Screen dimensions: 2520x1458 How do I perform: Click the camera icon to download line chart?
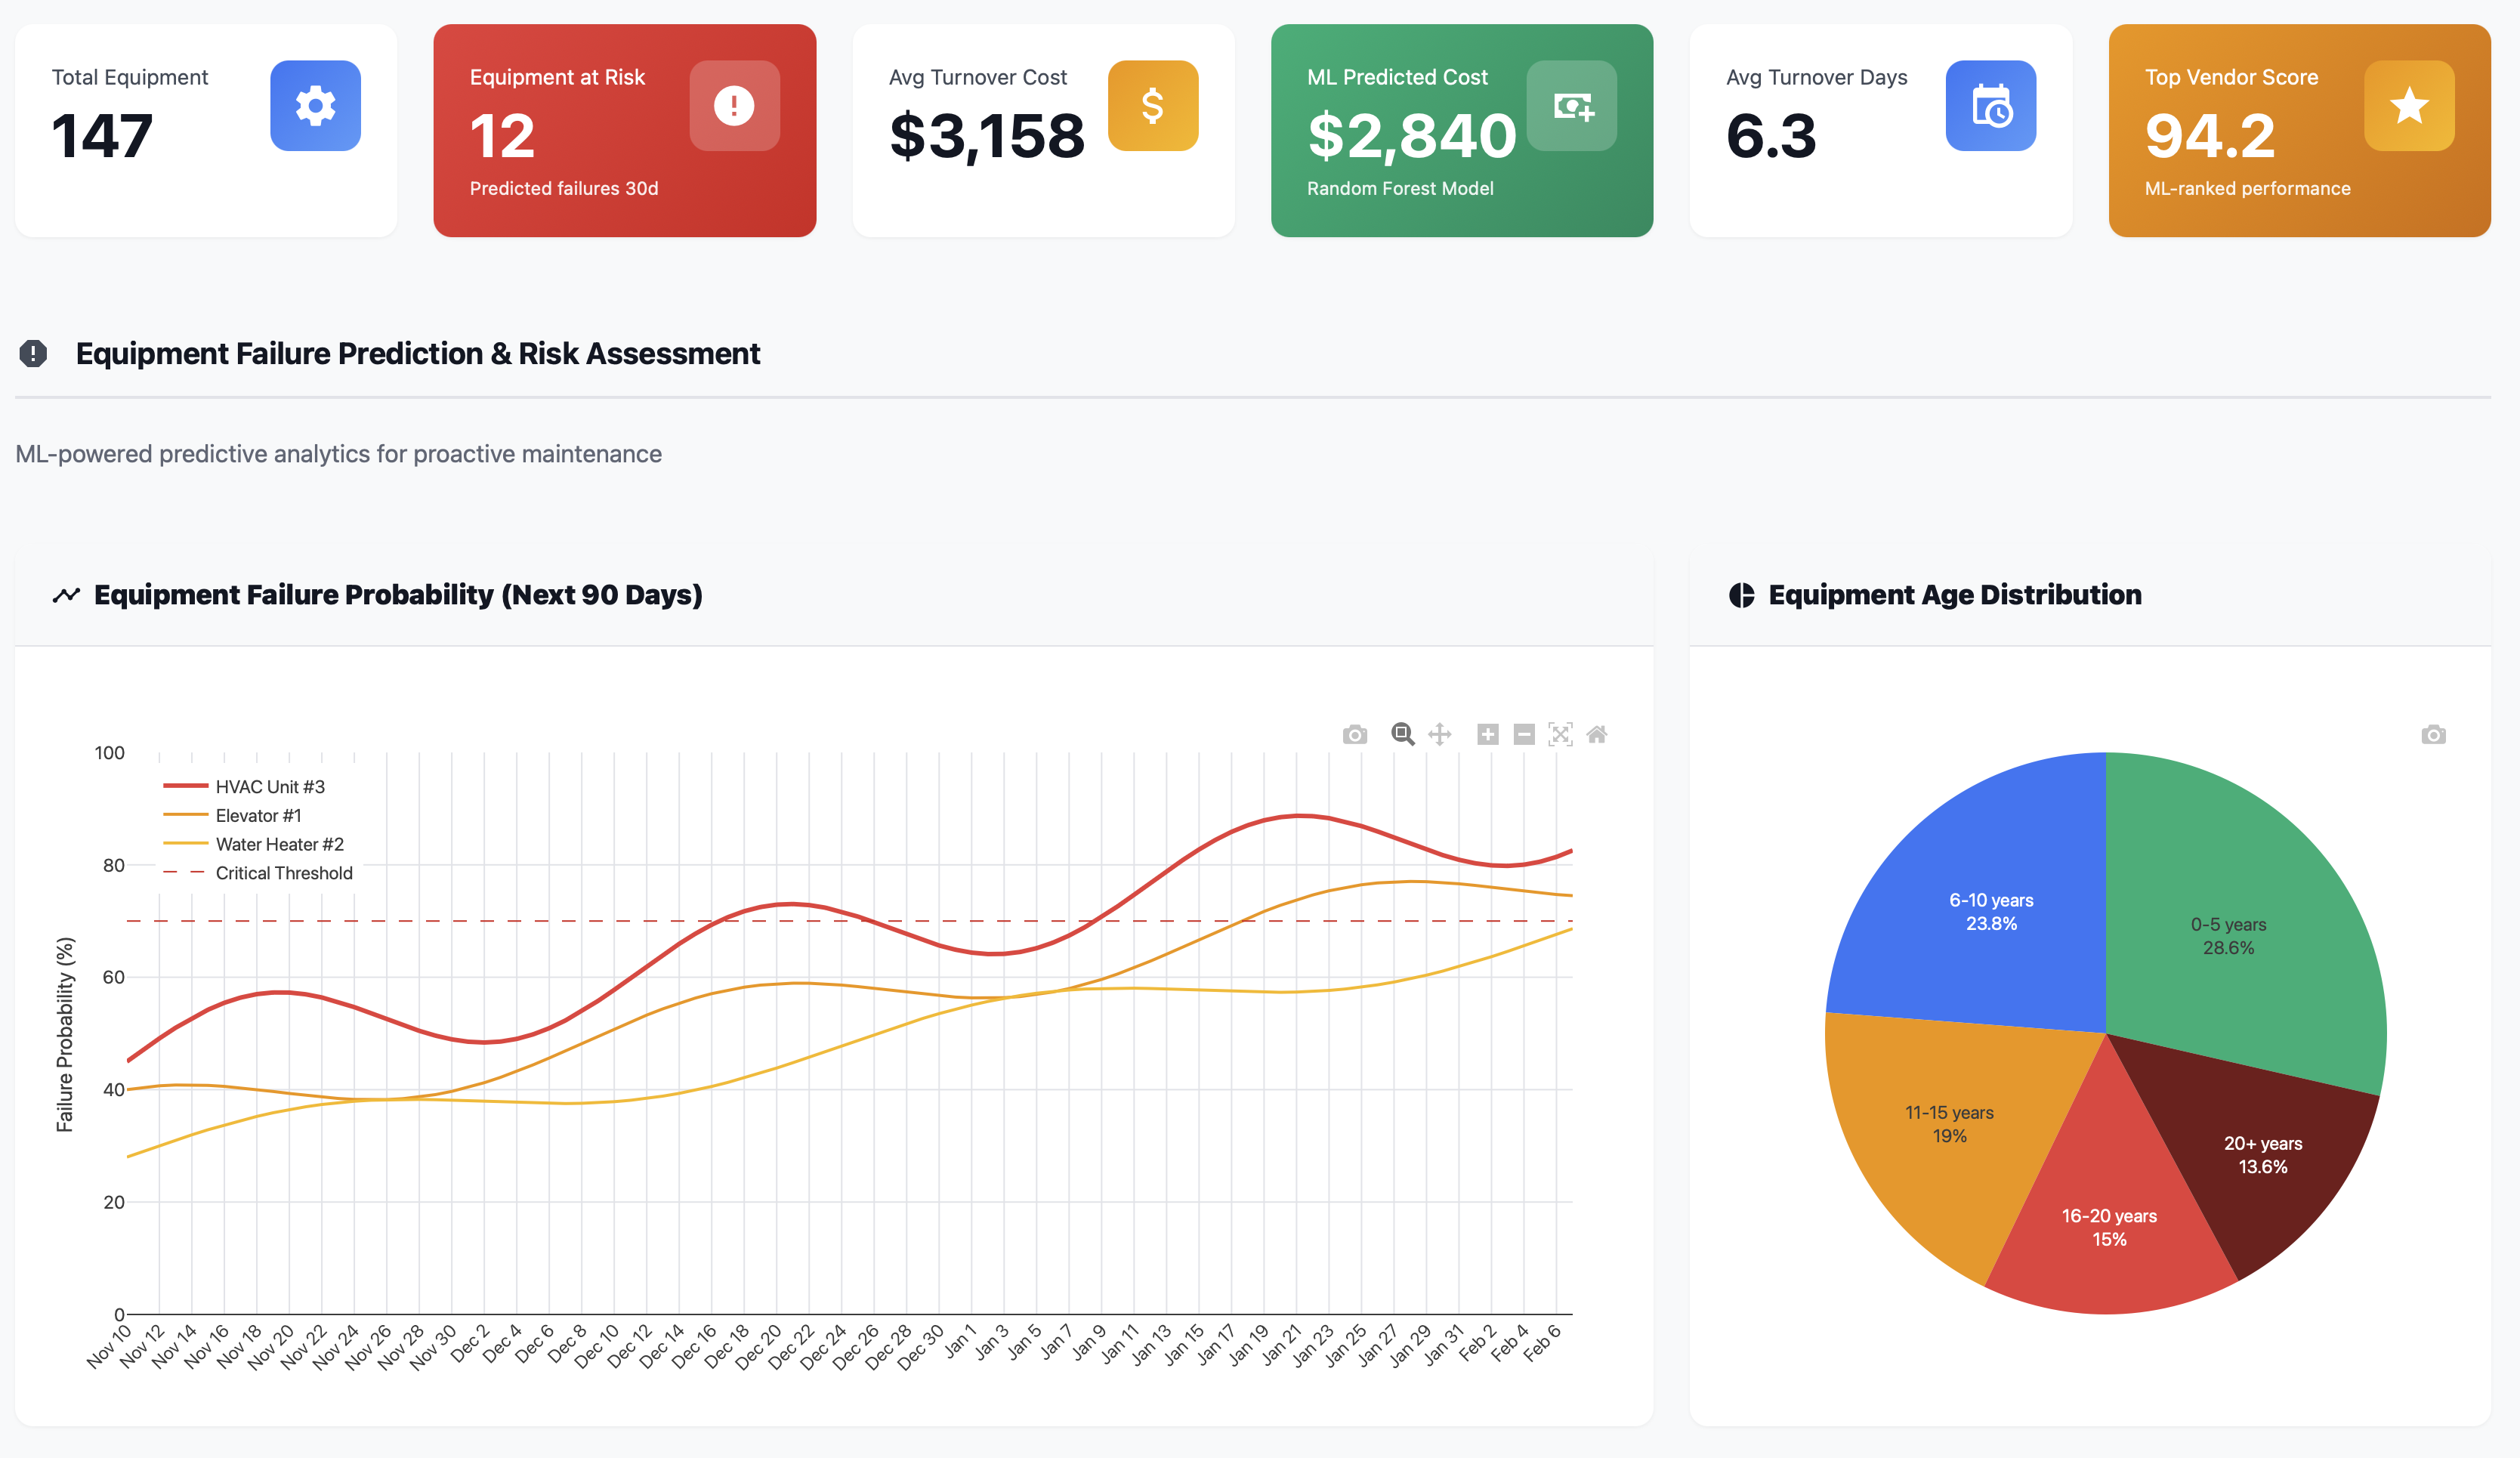point(1355,735)
